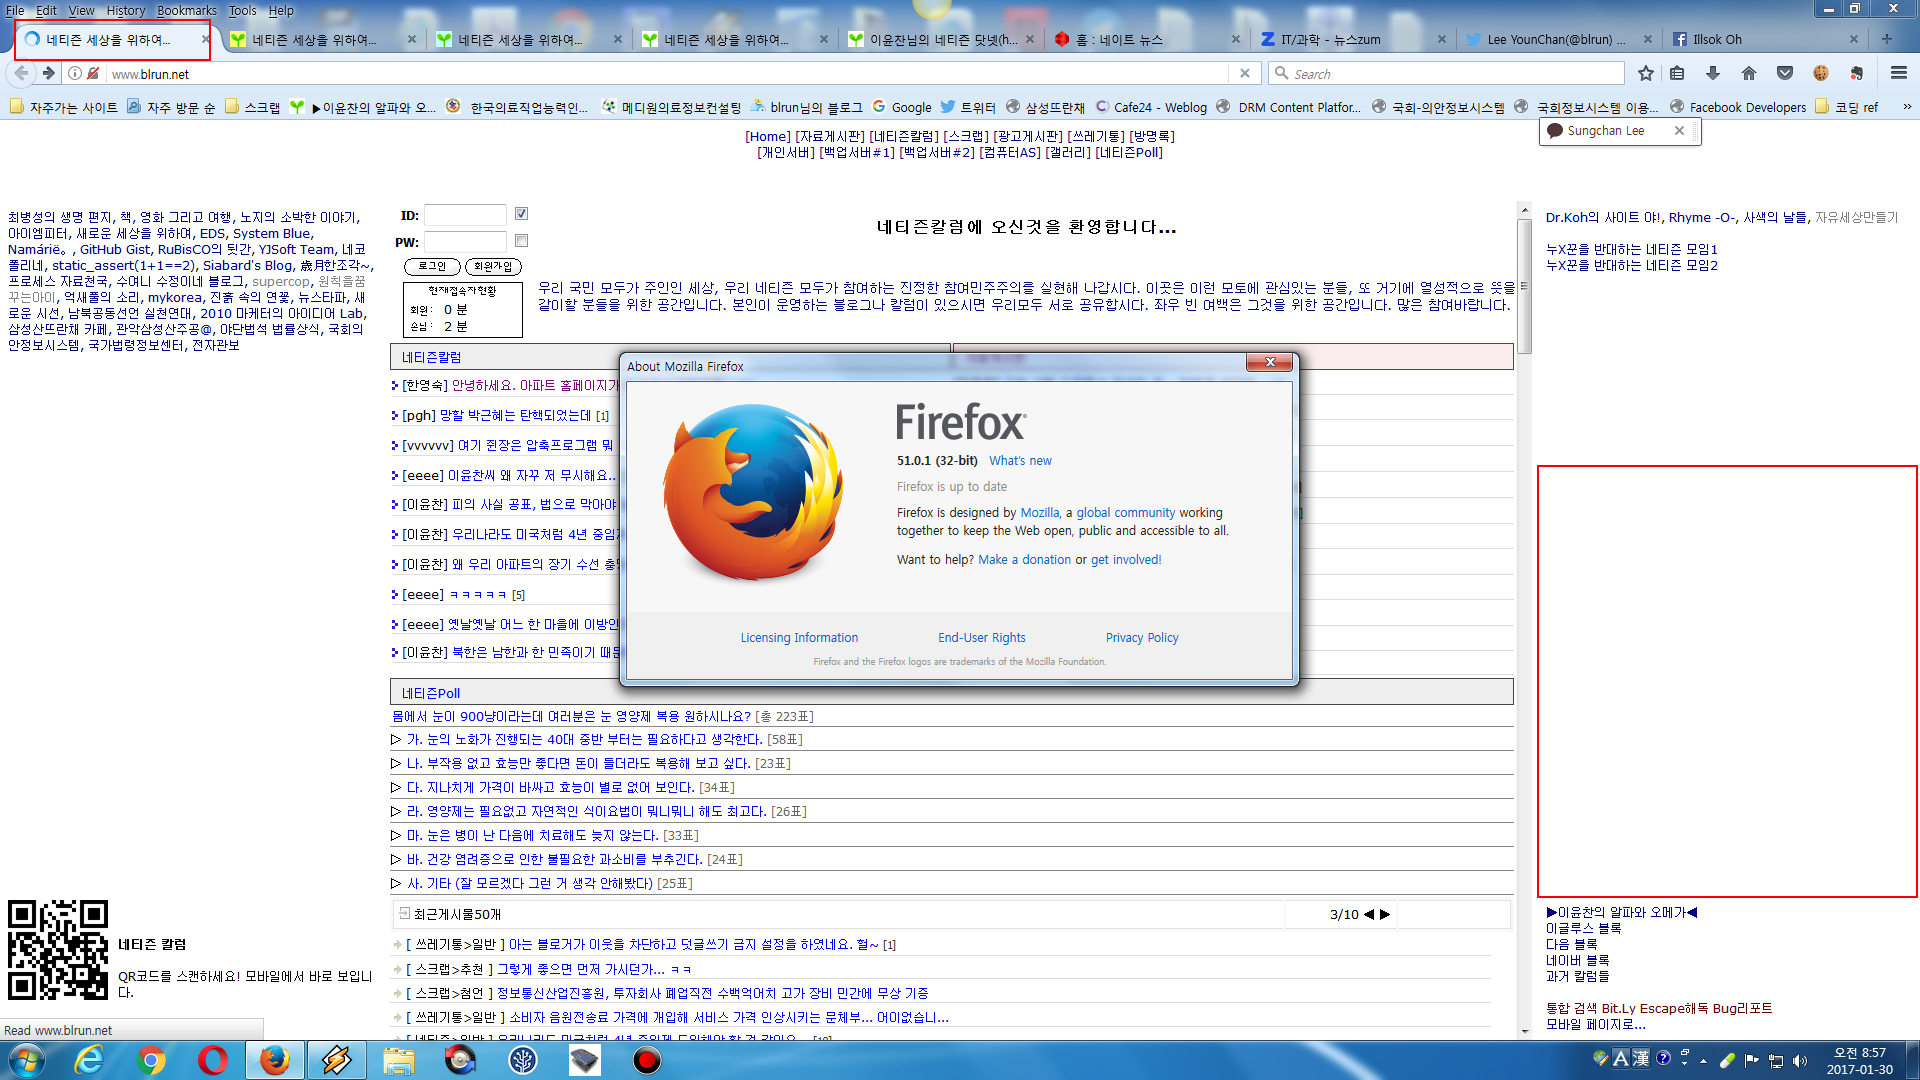Switch to the Illsok Oh Facebook tab

pos(1765,39)
